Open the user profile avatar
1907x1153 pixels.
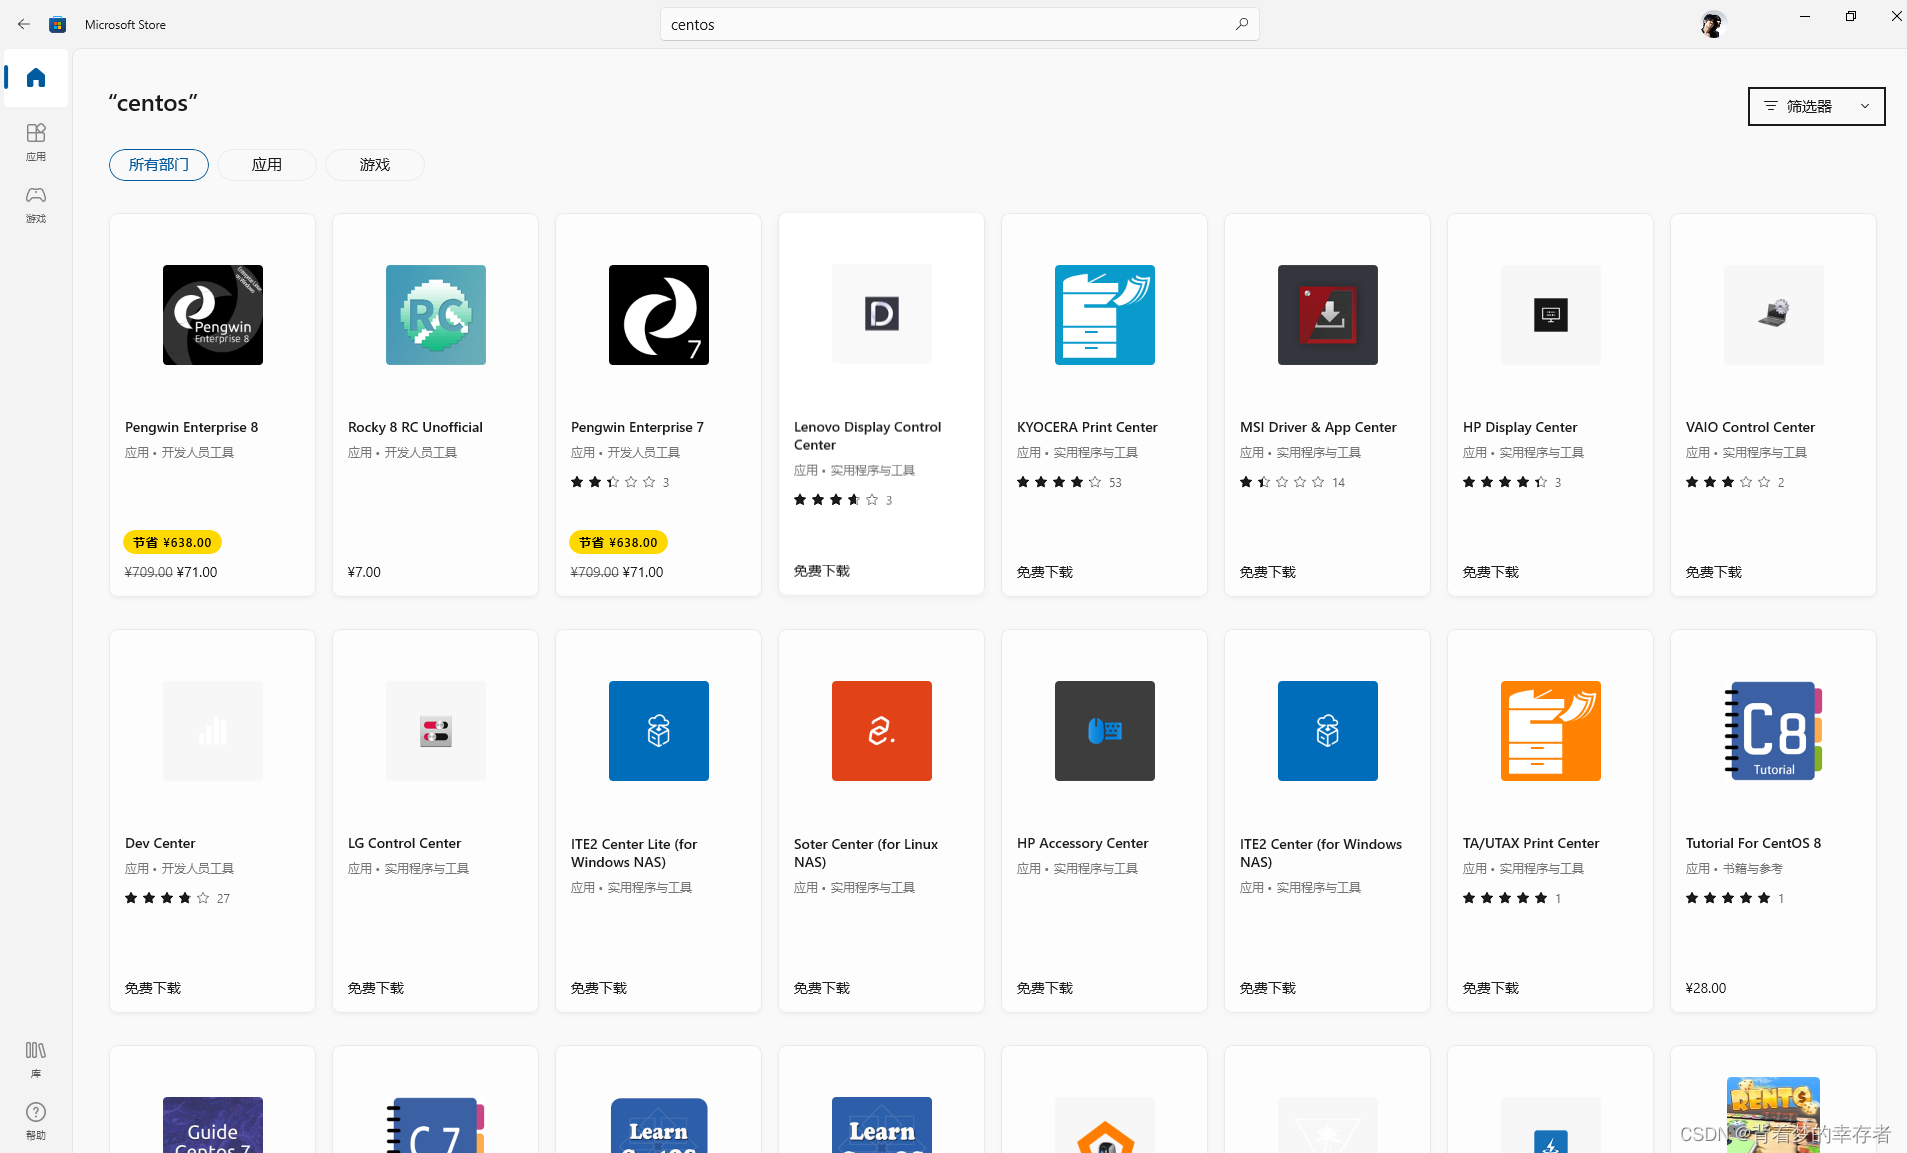[x=1713, y=24]
